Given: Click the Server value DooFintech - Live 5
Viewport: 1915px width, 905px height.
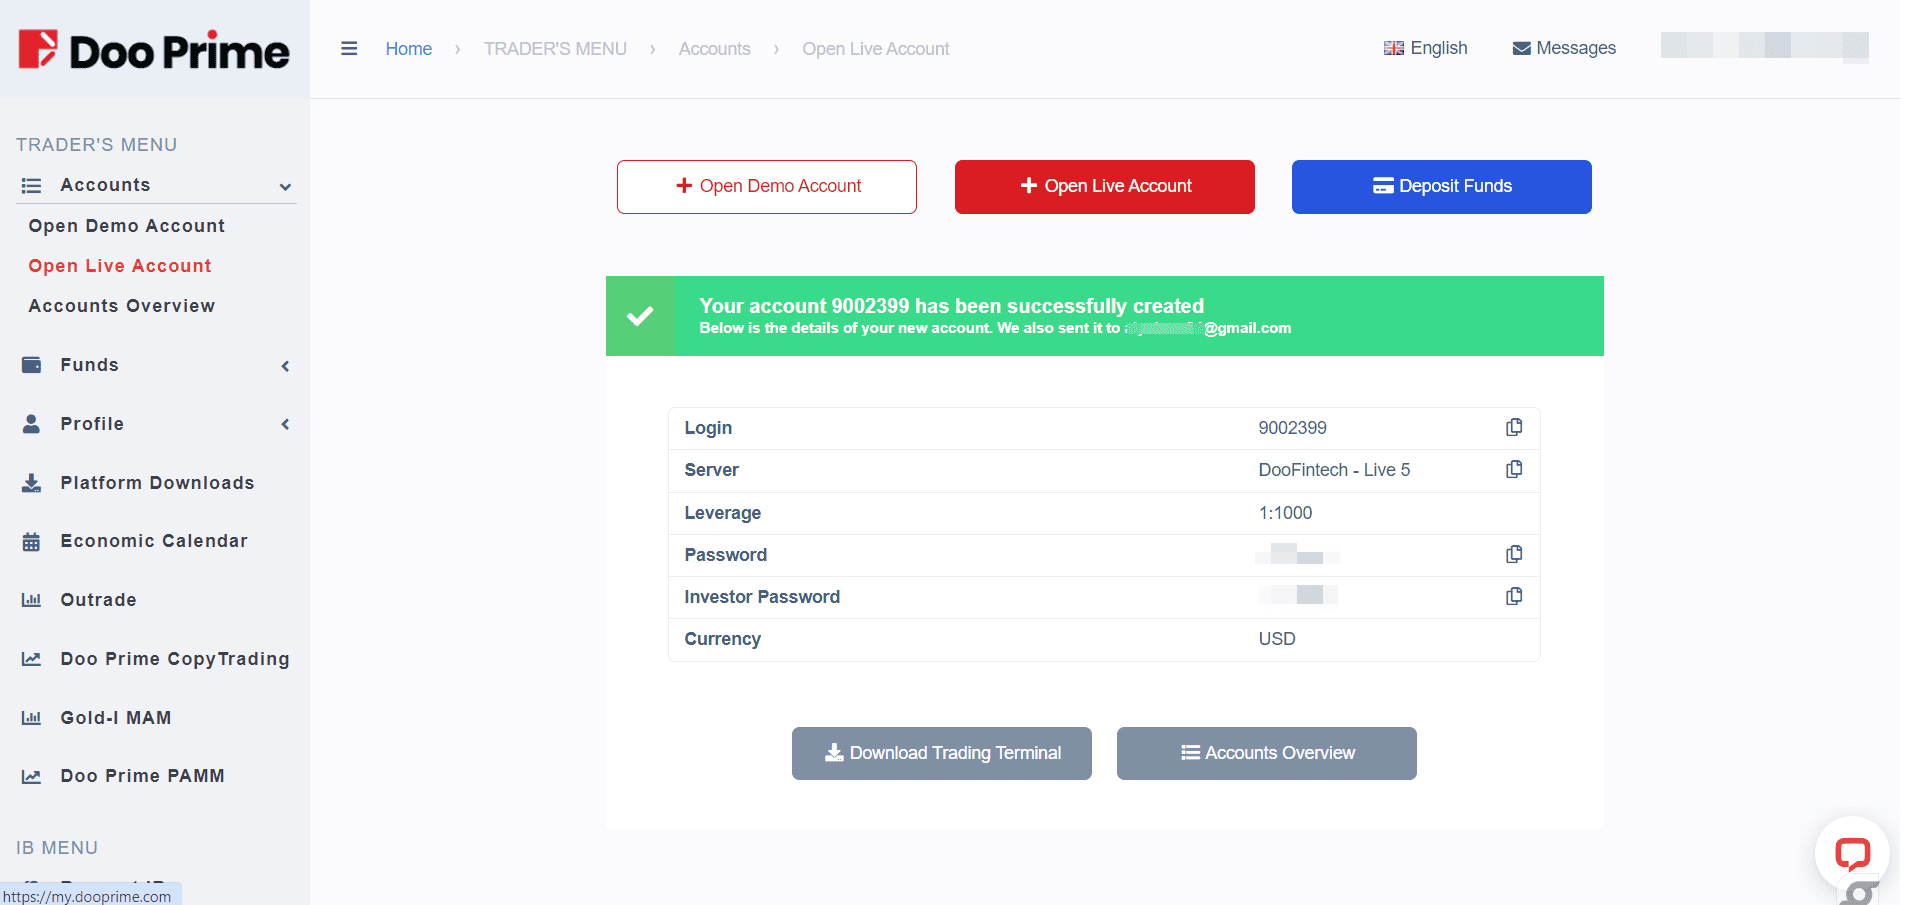Looking at the screenshot, I should [x=1334, y=470].
